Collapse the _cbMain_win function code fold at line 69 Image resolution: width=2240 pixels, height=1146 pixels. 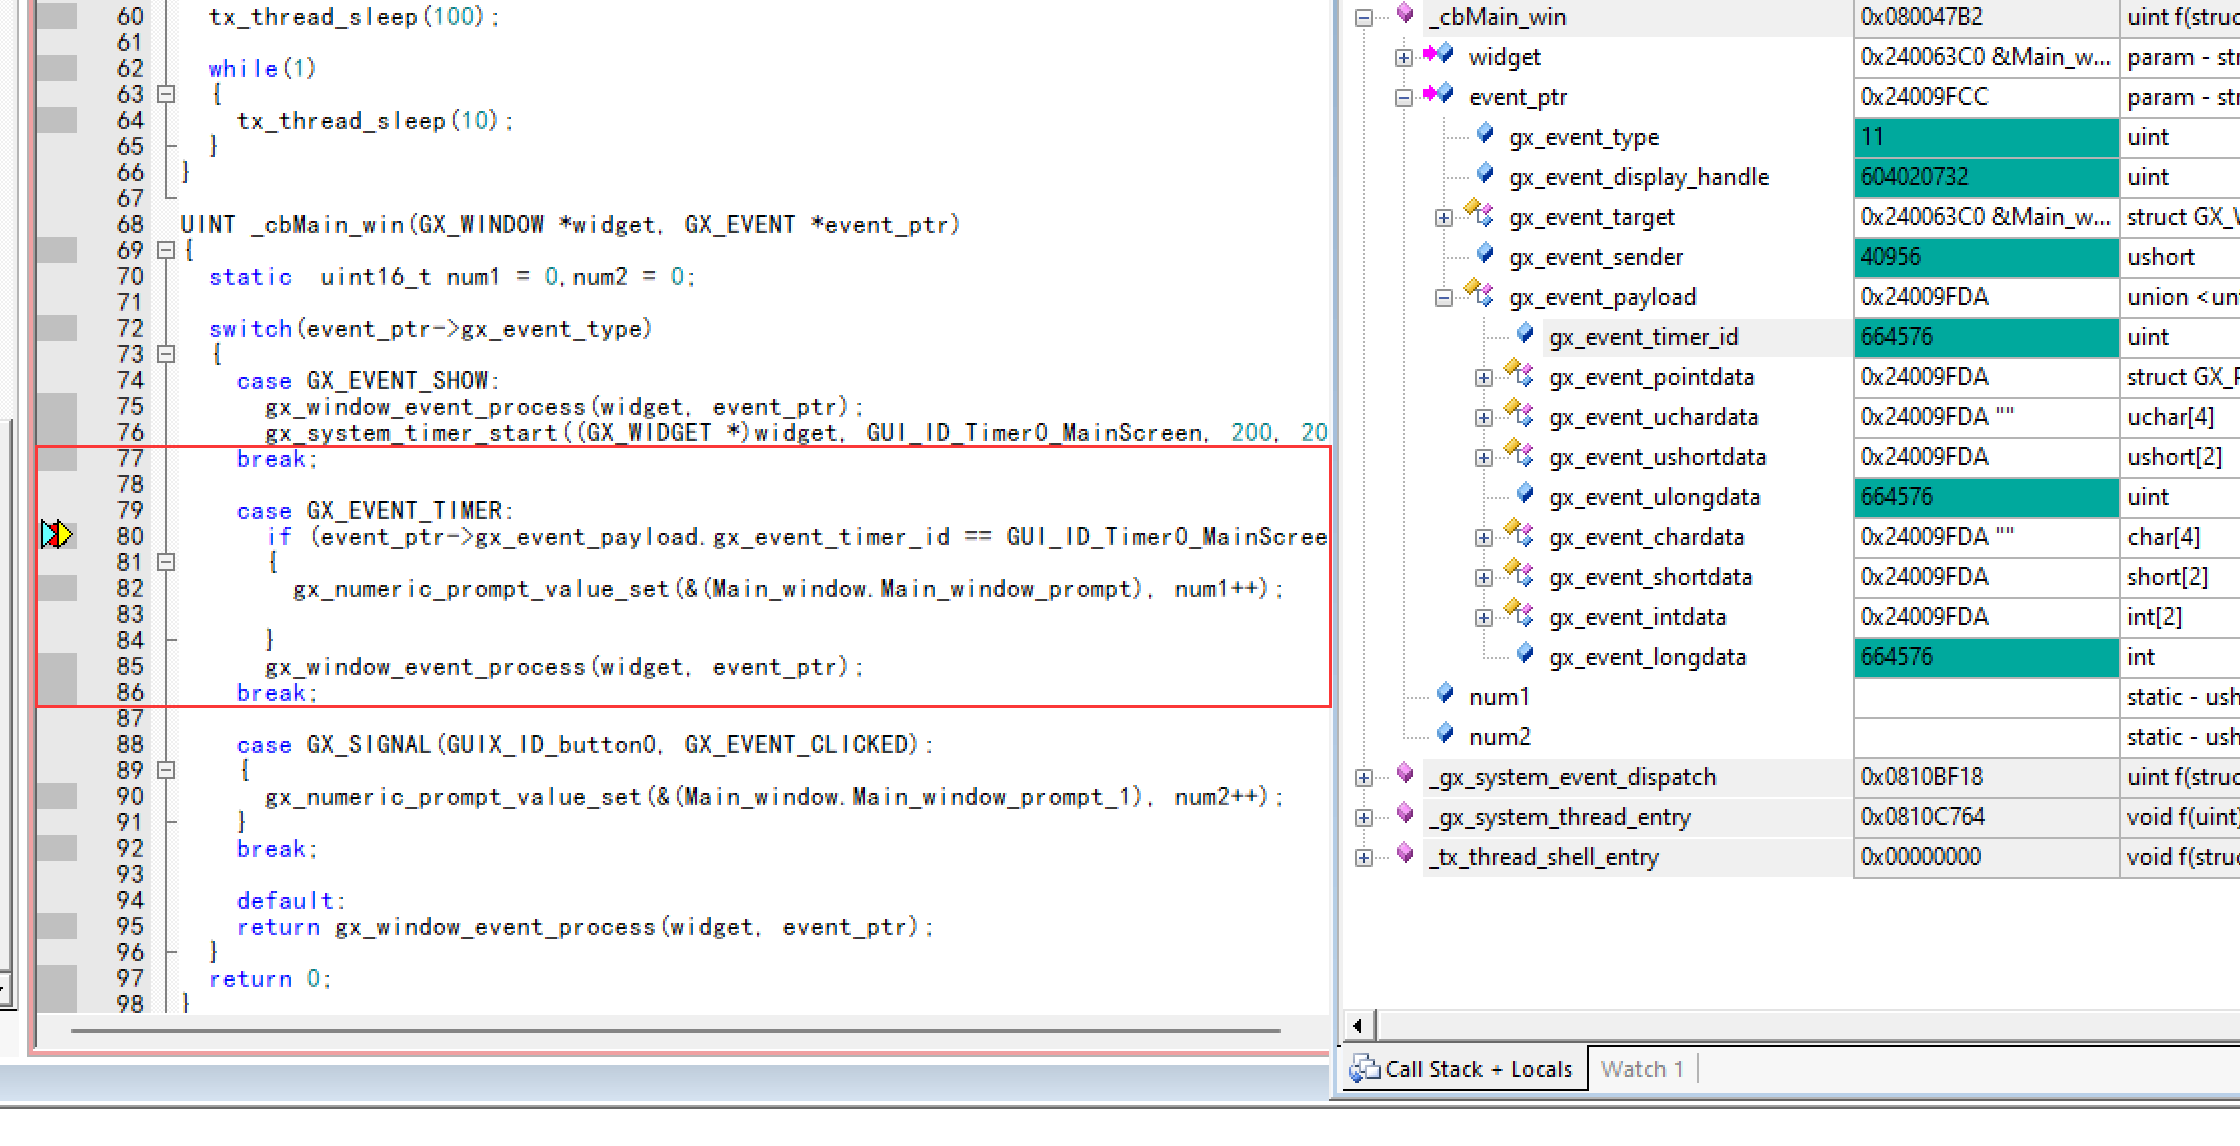coord(167,250)
